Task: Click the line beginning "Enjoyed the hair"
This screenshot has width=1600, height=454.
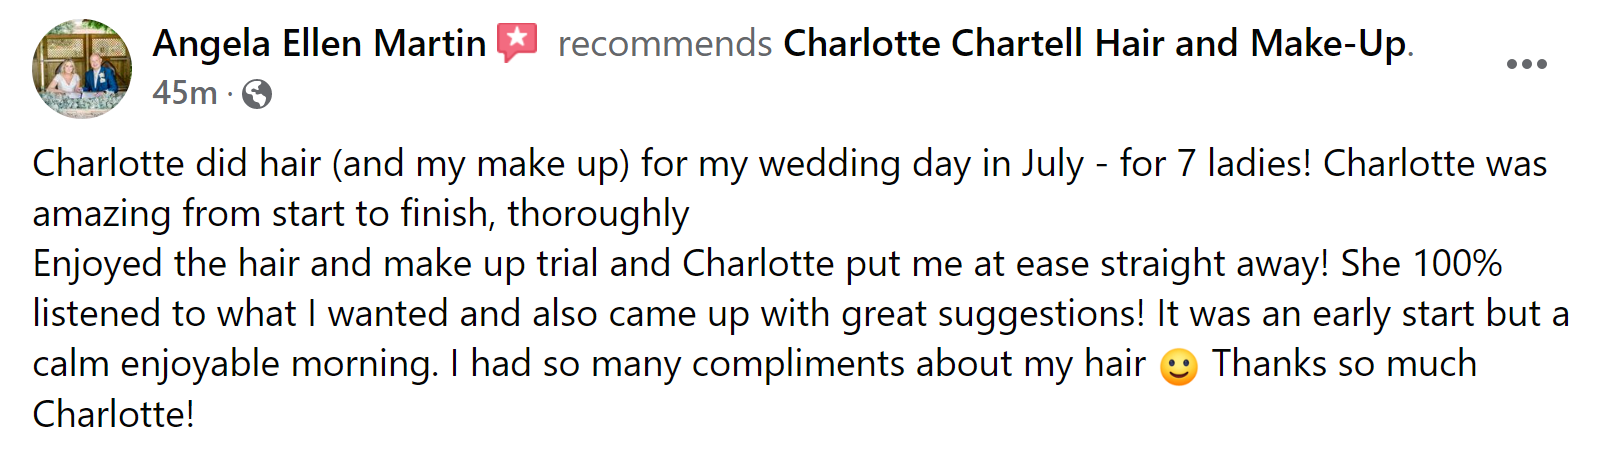Action: tap(767, 264)
